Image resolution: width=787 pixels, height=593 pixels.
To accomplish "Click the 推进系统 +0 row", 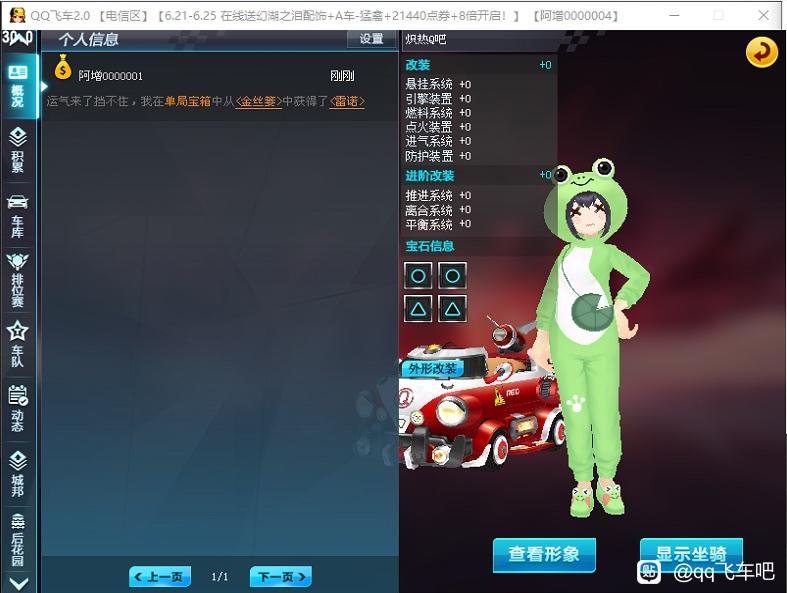I will [x=438, y=195].
